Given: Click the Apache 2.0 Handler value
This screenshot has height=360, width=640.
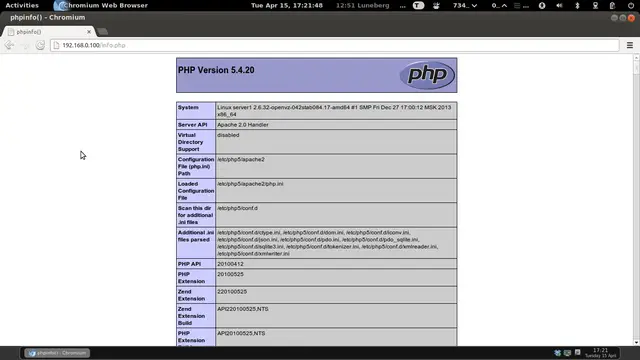Looking at the screenshot, I should pos(243,125).
